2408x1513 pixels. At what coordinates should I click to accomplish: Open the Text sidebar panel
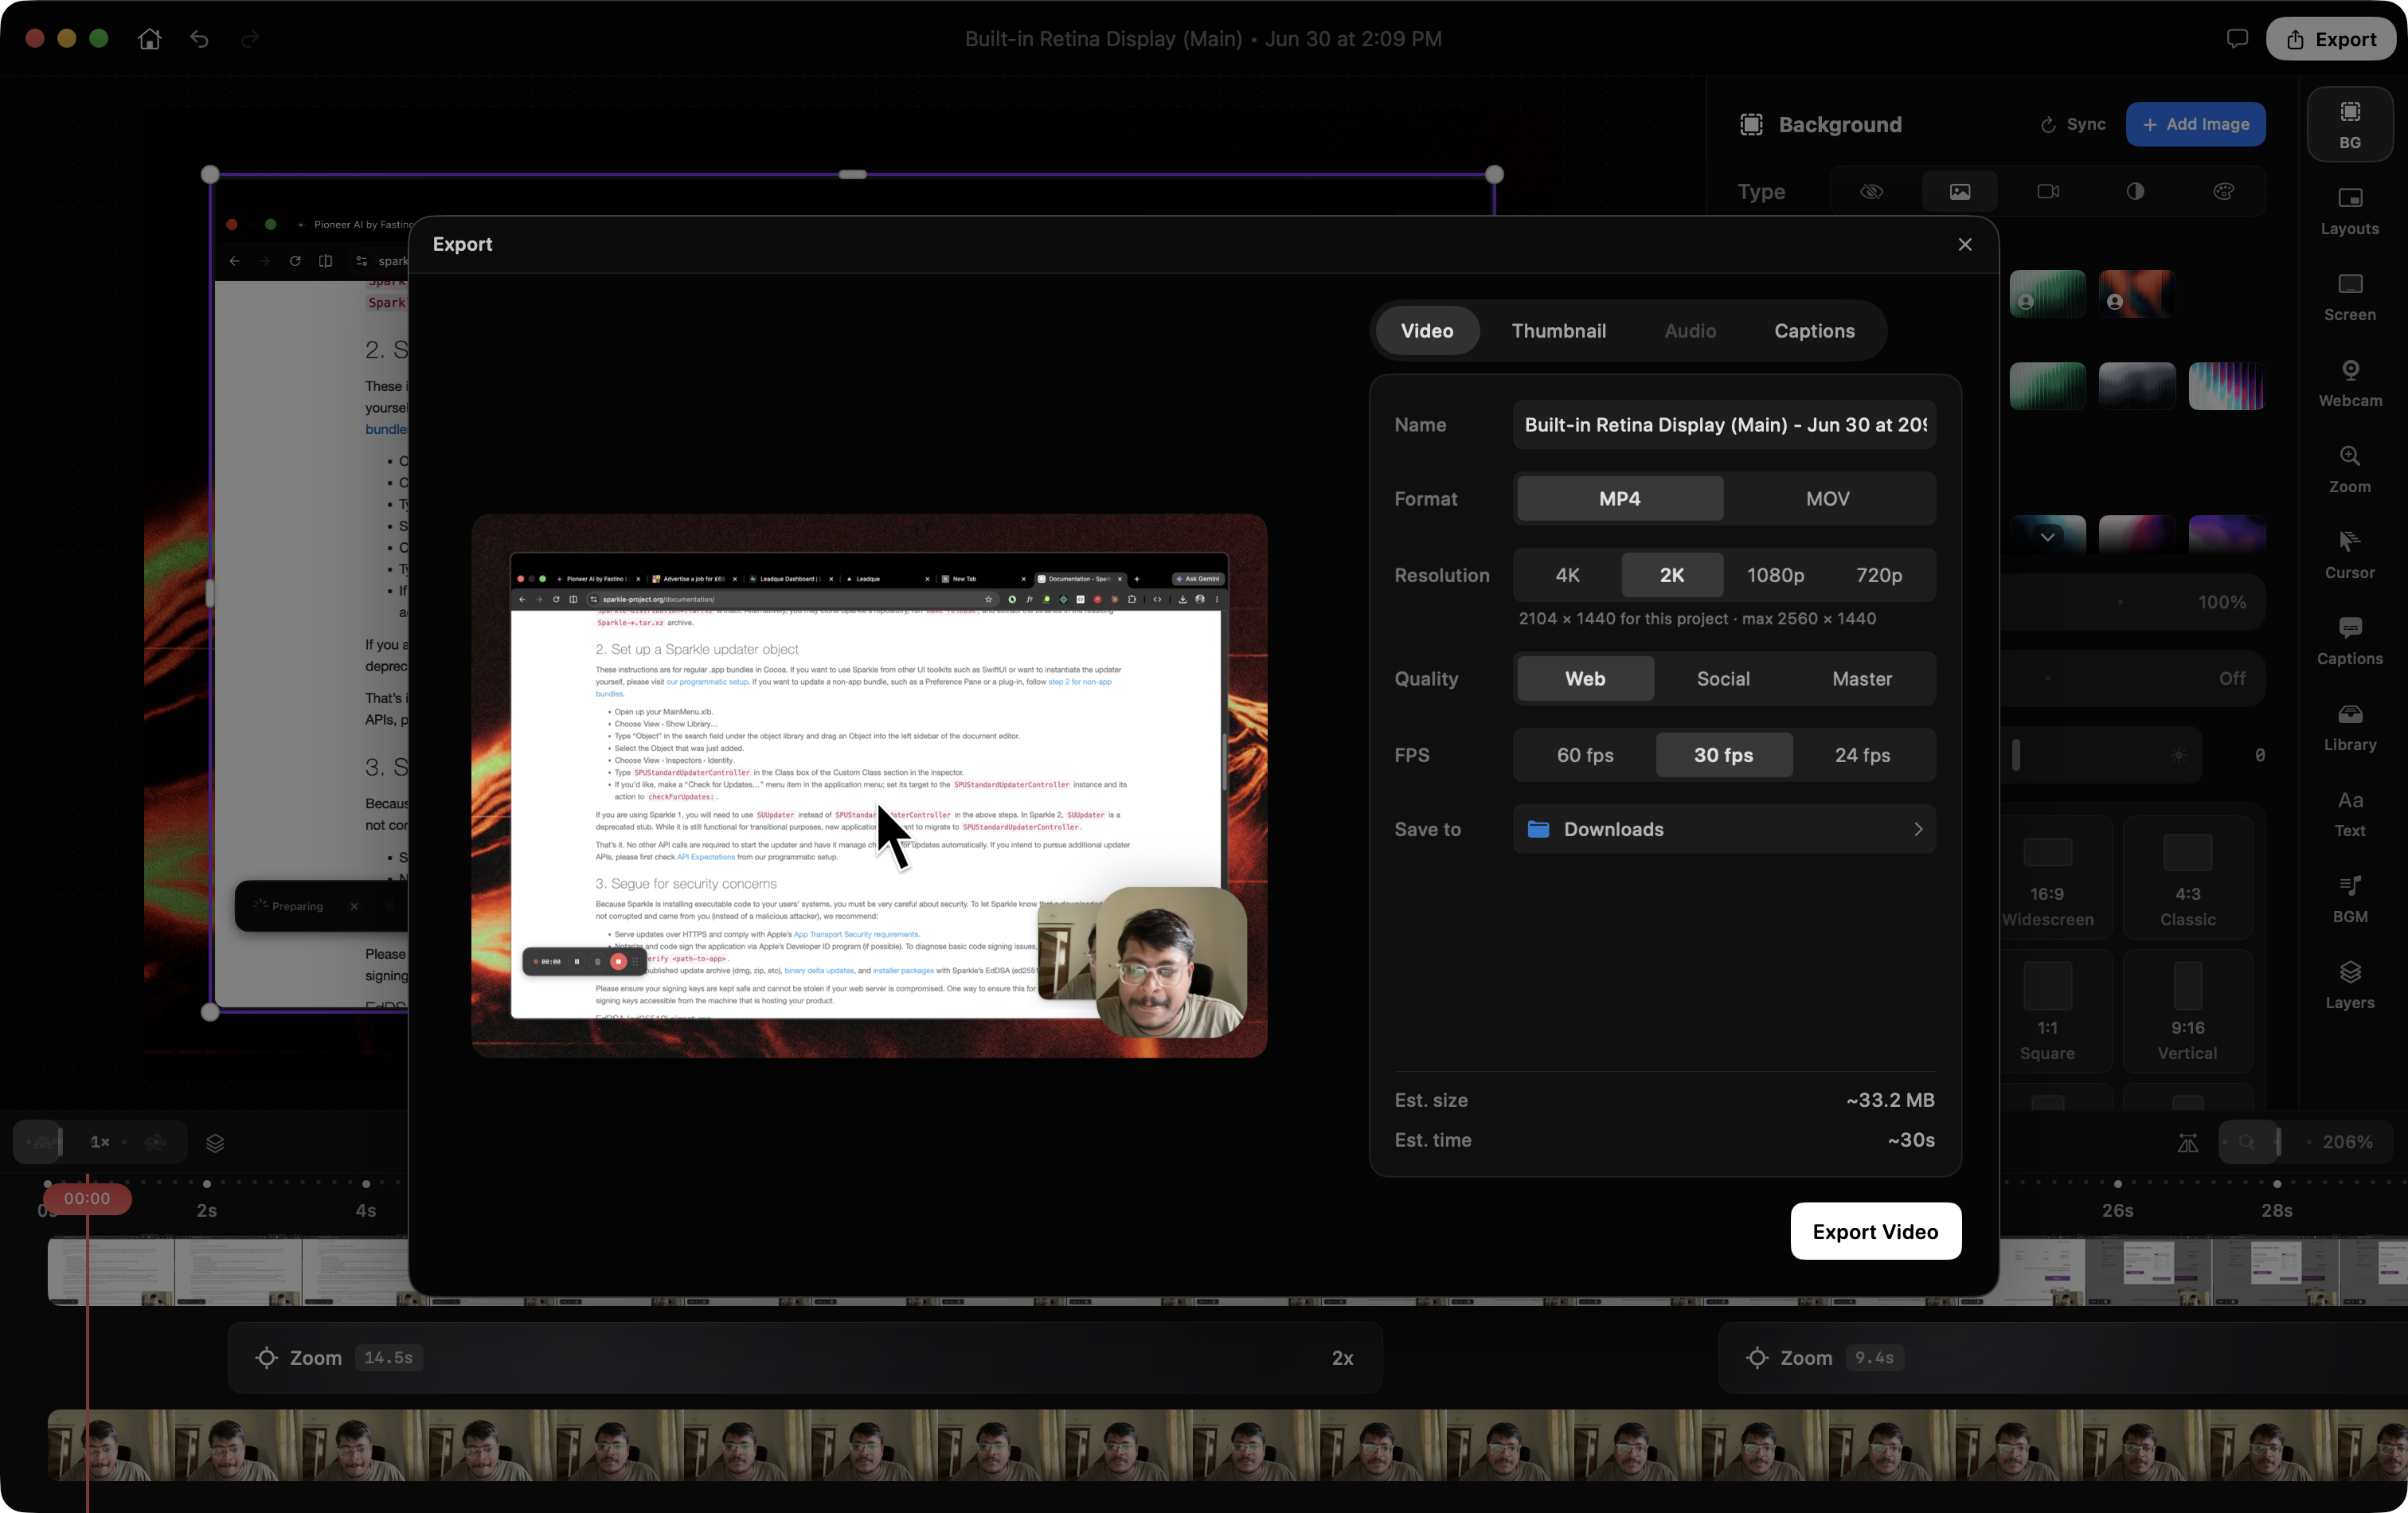(x=2349, y=813)
